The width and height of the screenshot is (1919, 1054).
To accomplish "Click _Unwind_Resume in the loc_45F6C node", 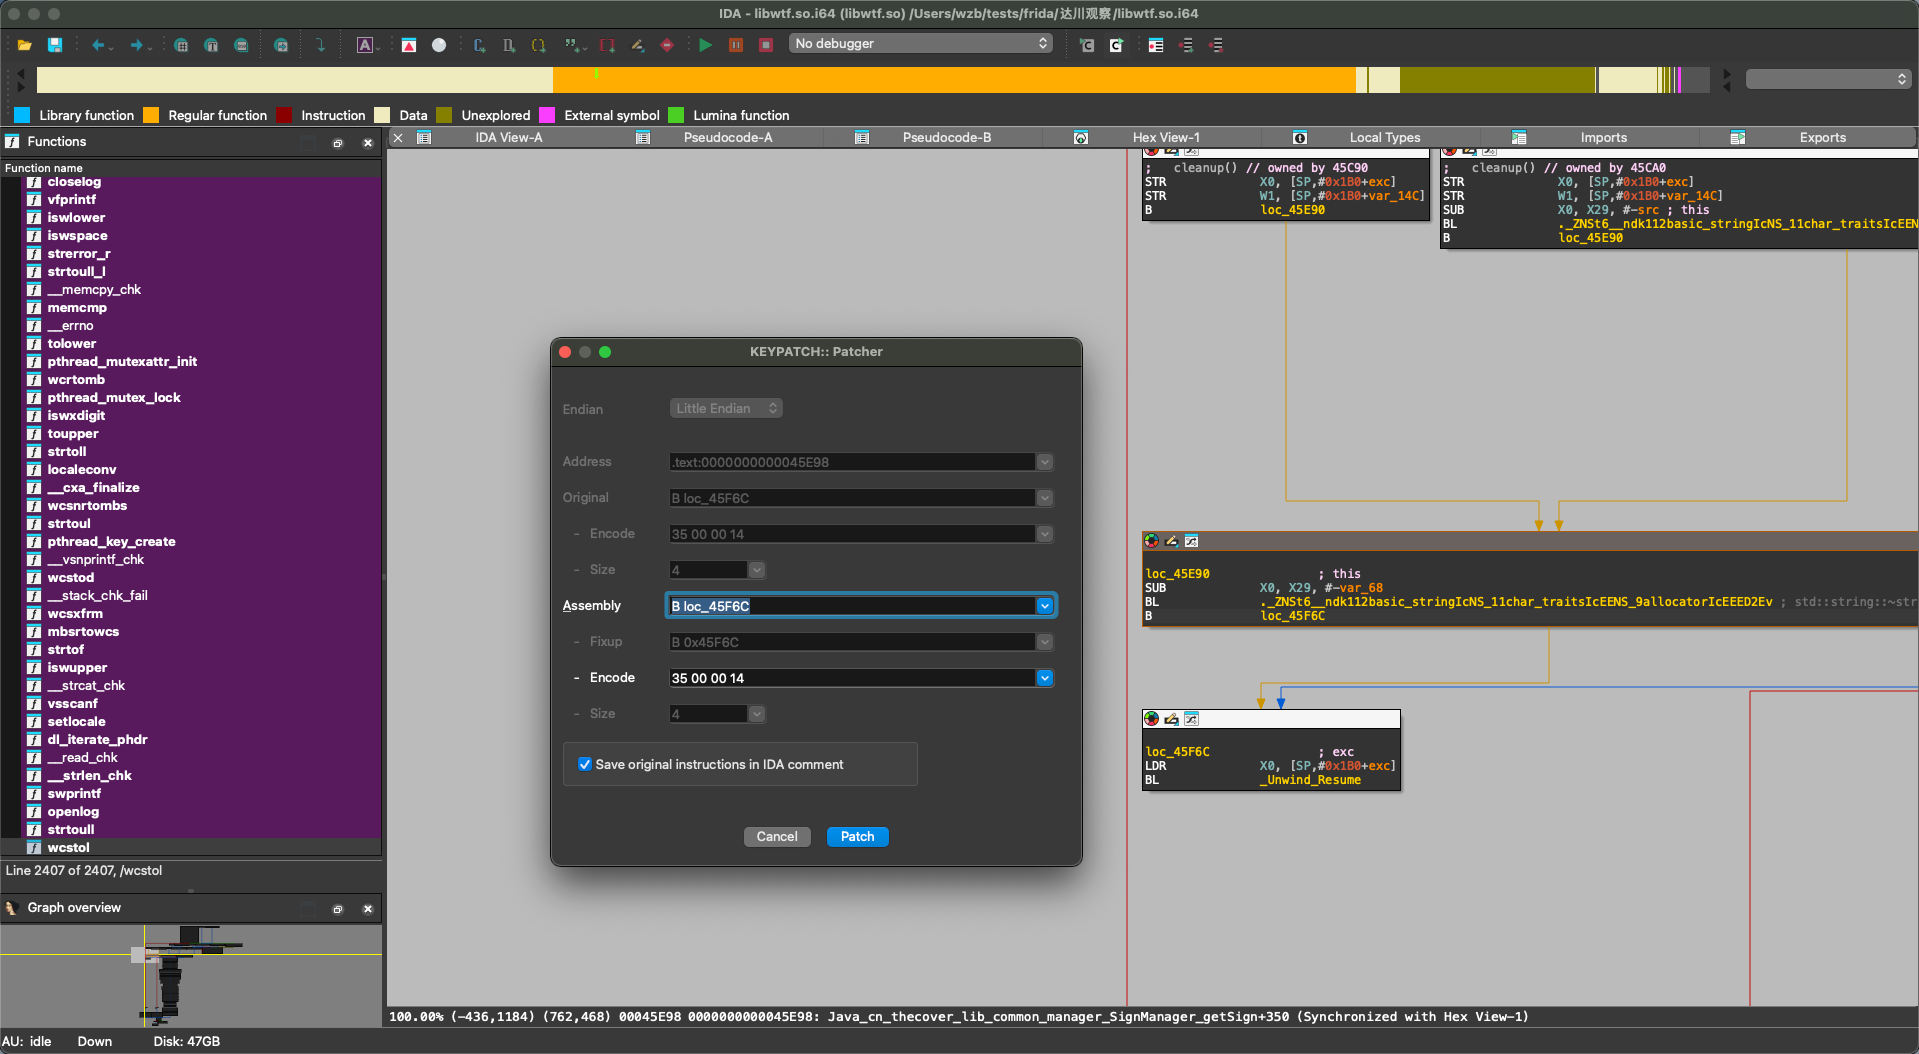I will coord(1310,780).
